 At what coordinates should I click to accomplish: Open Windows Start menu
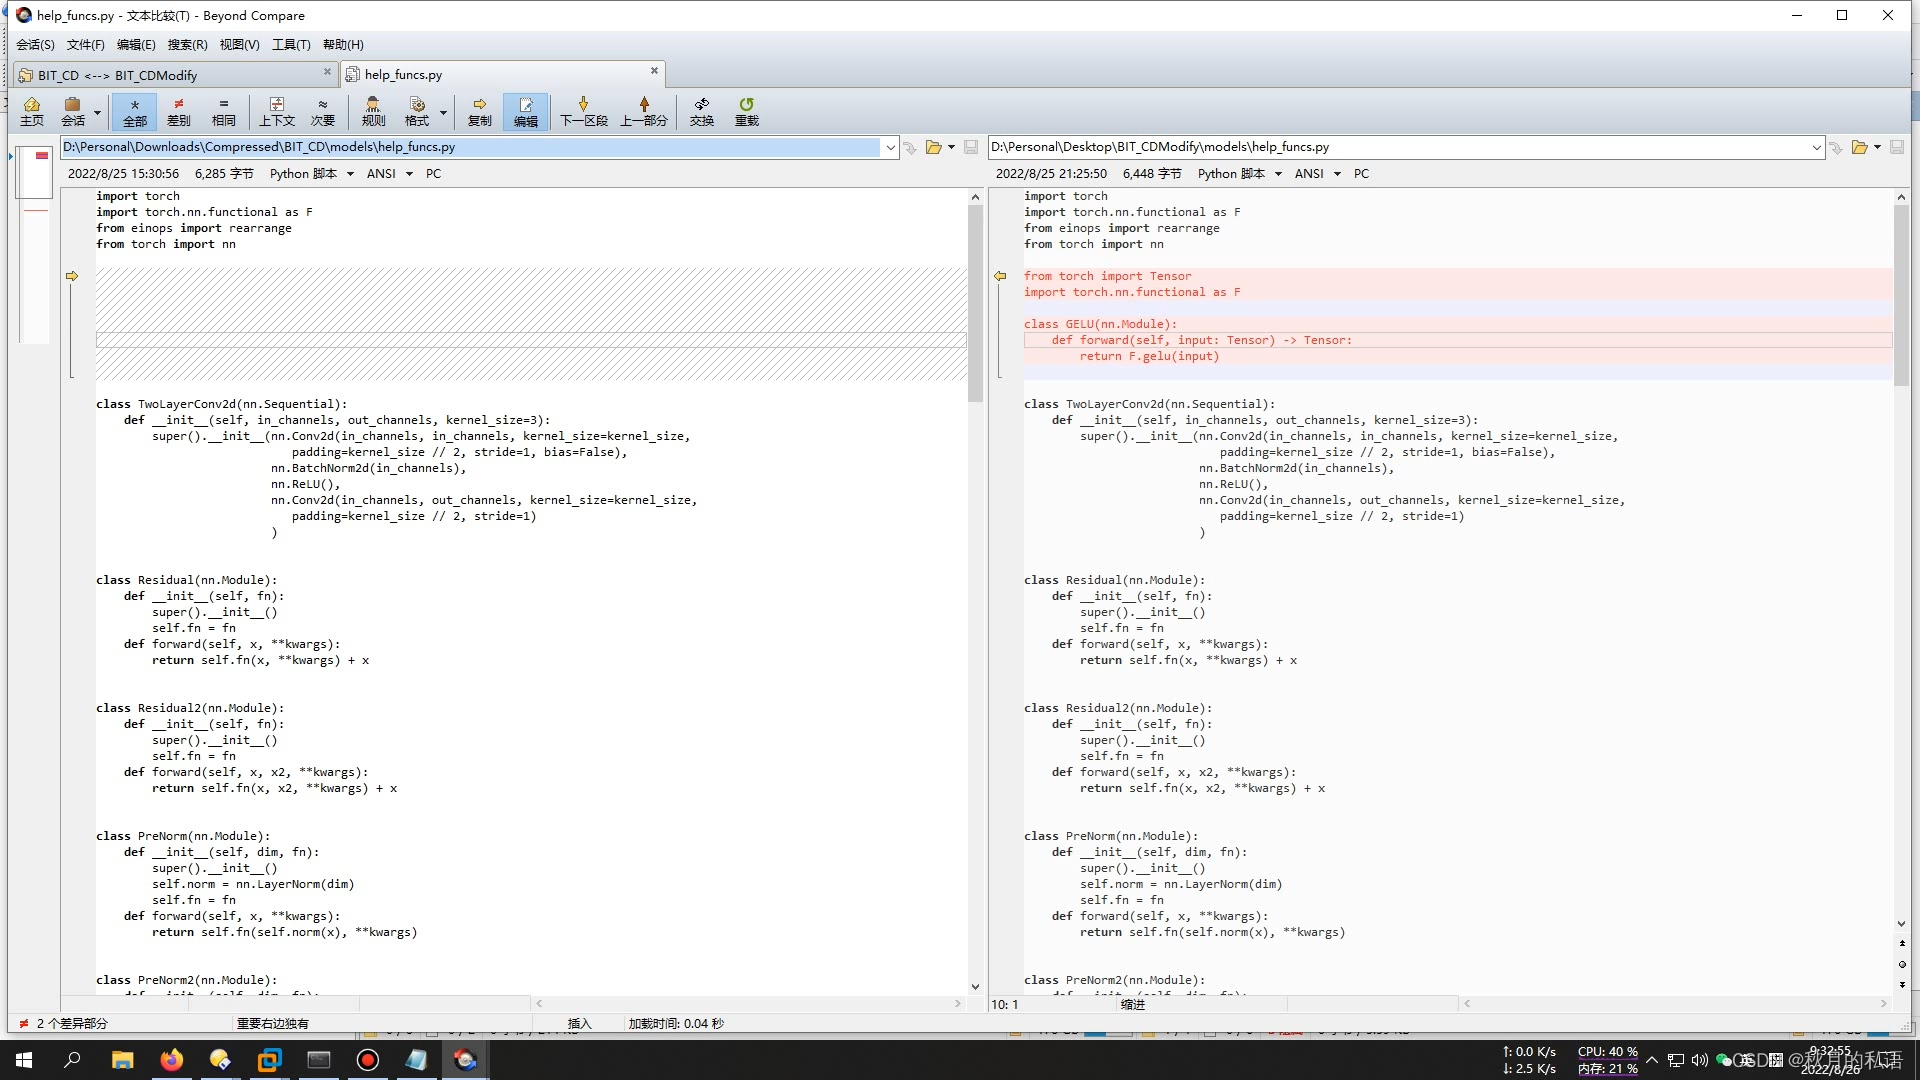click(x=24, y=1060)
